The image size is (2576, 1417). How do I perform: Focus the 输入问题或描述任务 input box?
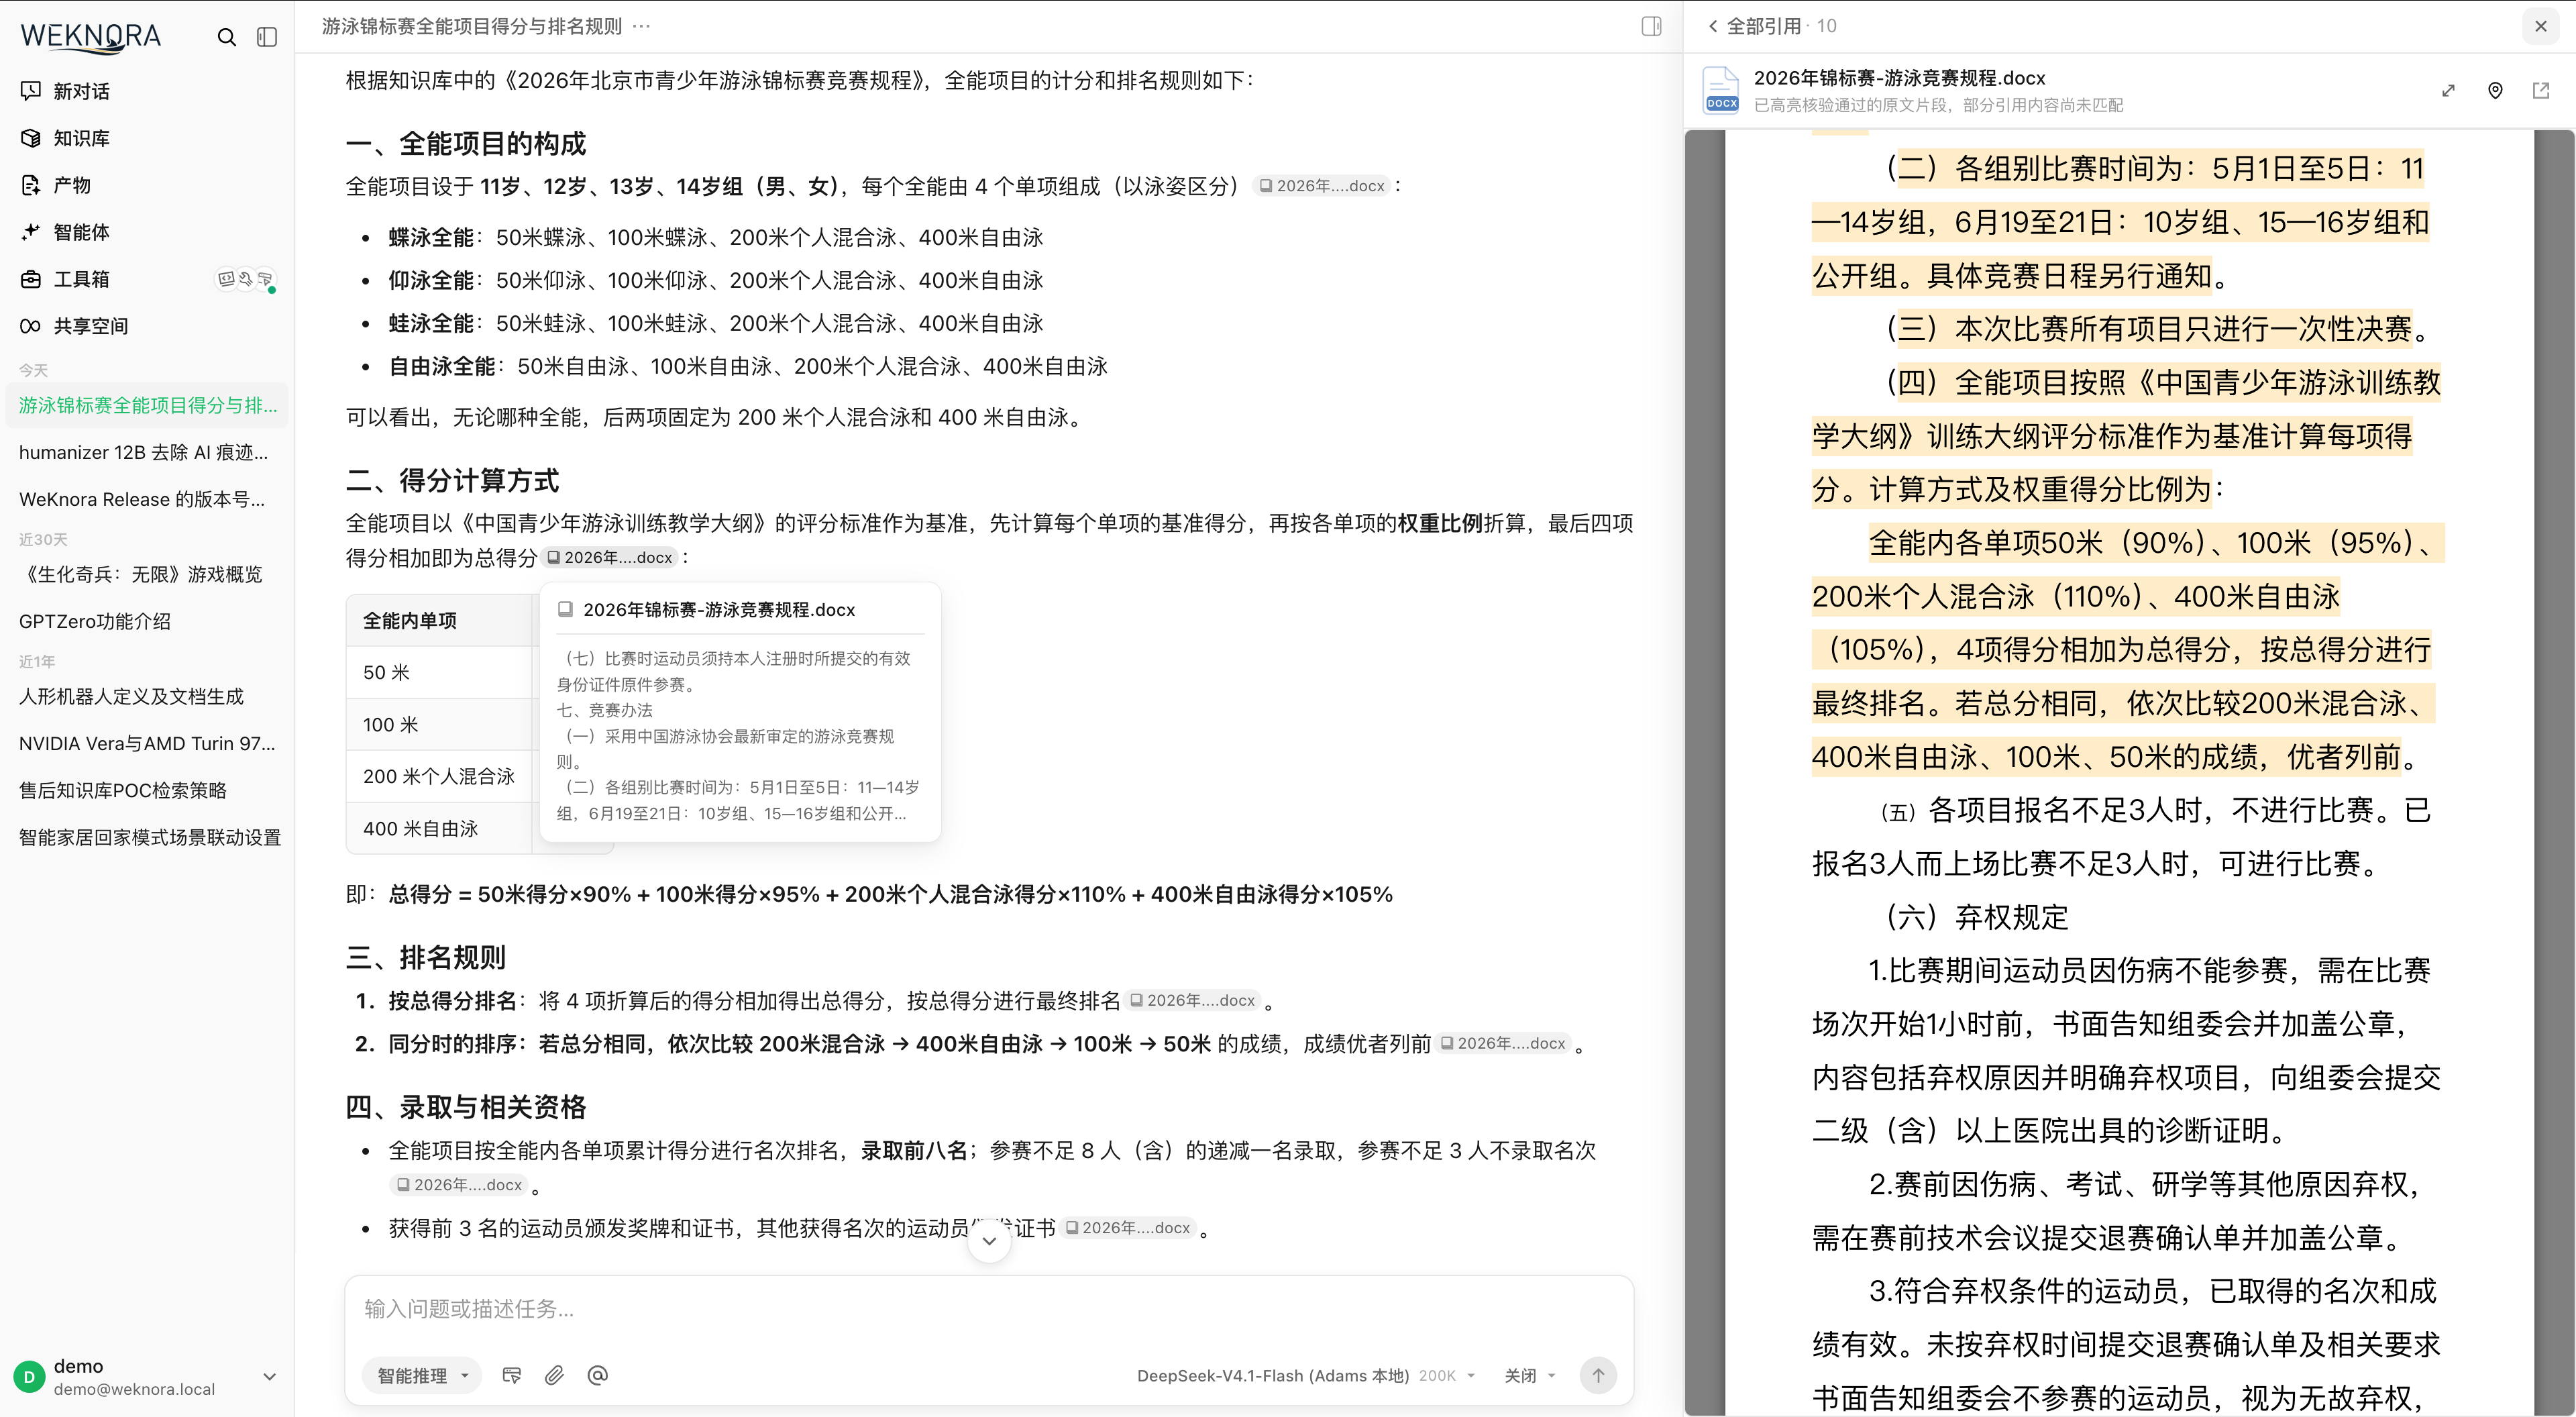click(x=988, y=1309)
